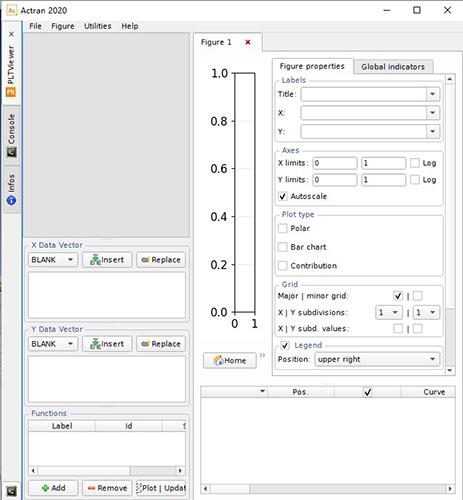
Task: Click the Remove function button
Action: [x=107, y=488]
